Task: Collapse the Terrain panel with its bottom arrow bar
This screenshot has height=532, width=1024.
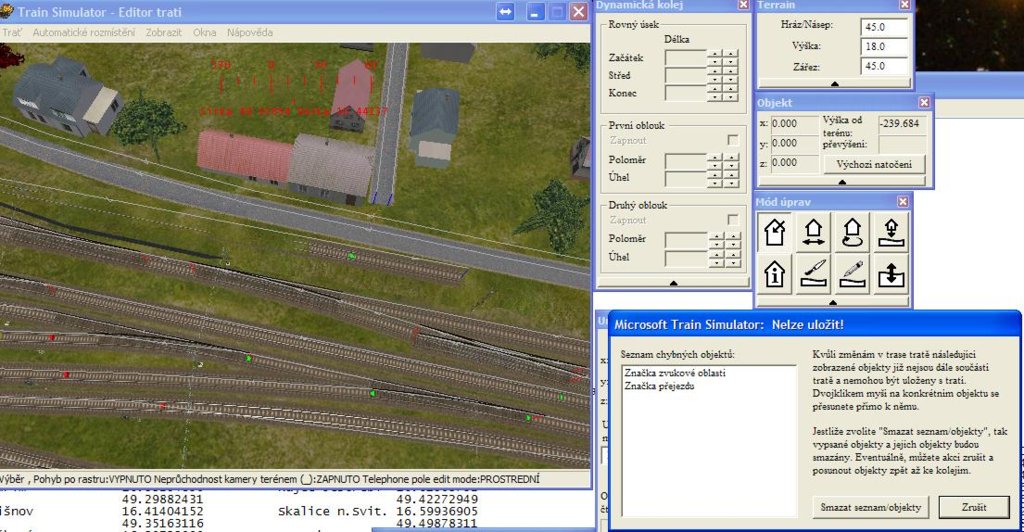Action: [835, 84]
